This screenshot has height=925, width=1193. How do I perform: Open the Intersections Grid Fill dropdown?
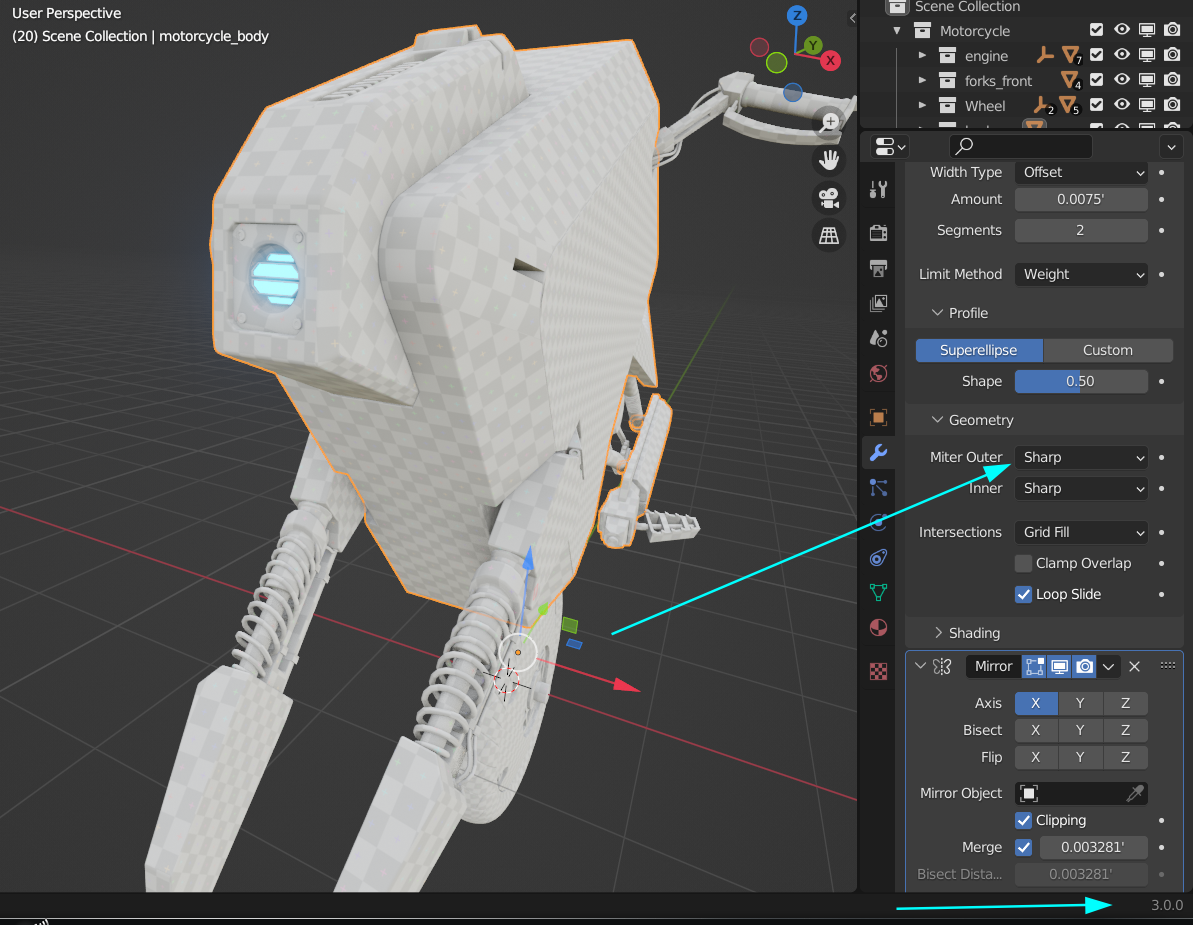click(x=1081, y=532)
